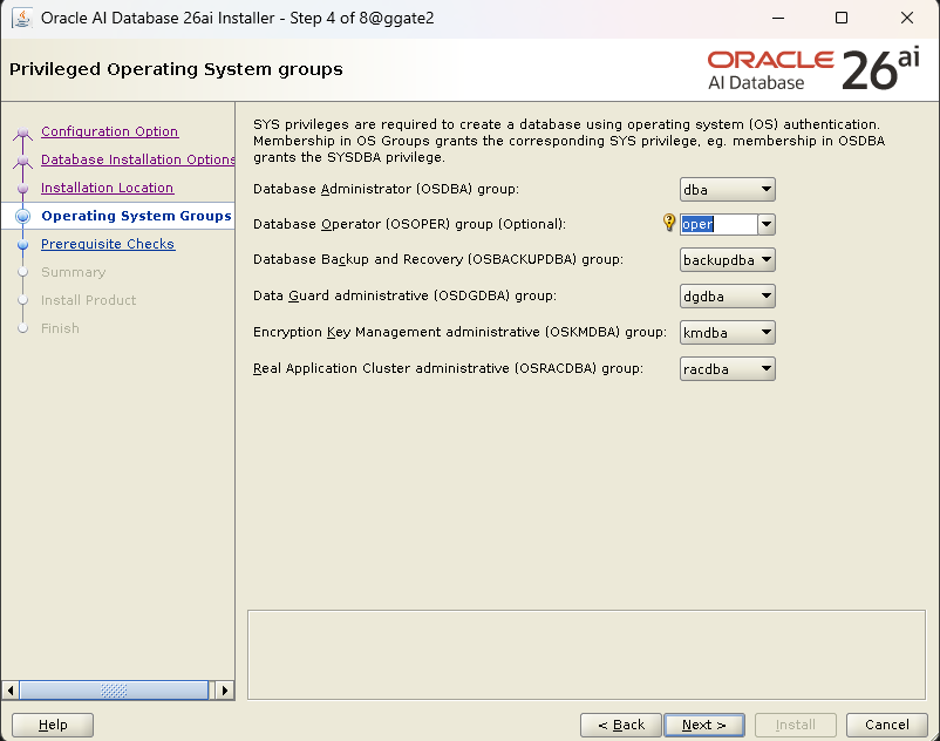Maximize the installer window

842,18
